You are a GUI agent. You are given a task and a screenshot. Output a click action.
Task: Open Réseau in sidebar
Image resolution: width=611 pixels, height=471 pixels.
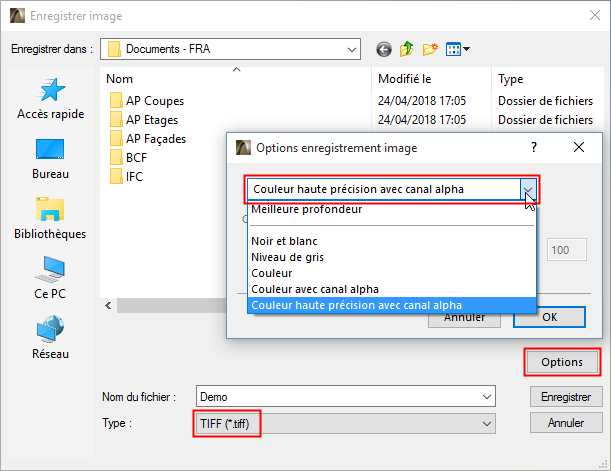tap(50, 338)
